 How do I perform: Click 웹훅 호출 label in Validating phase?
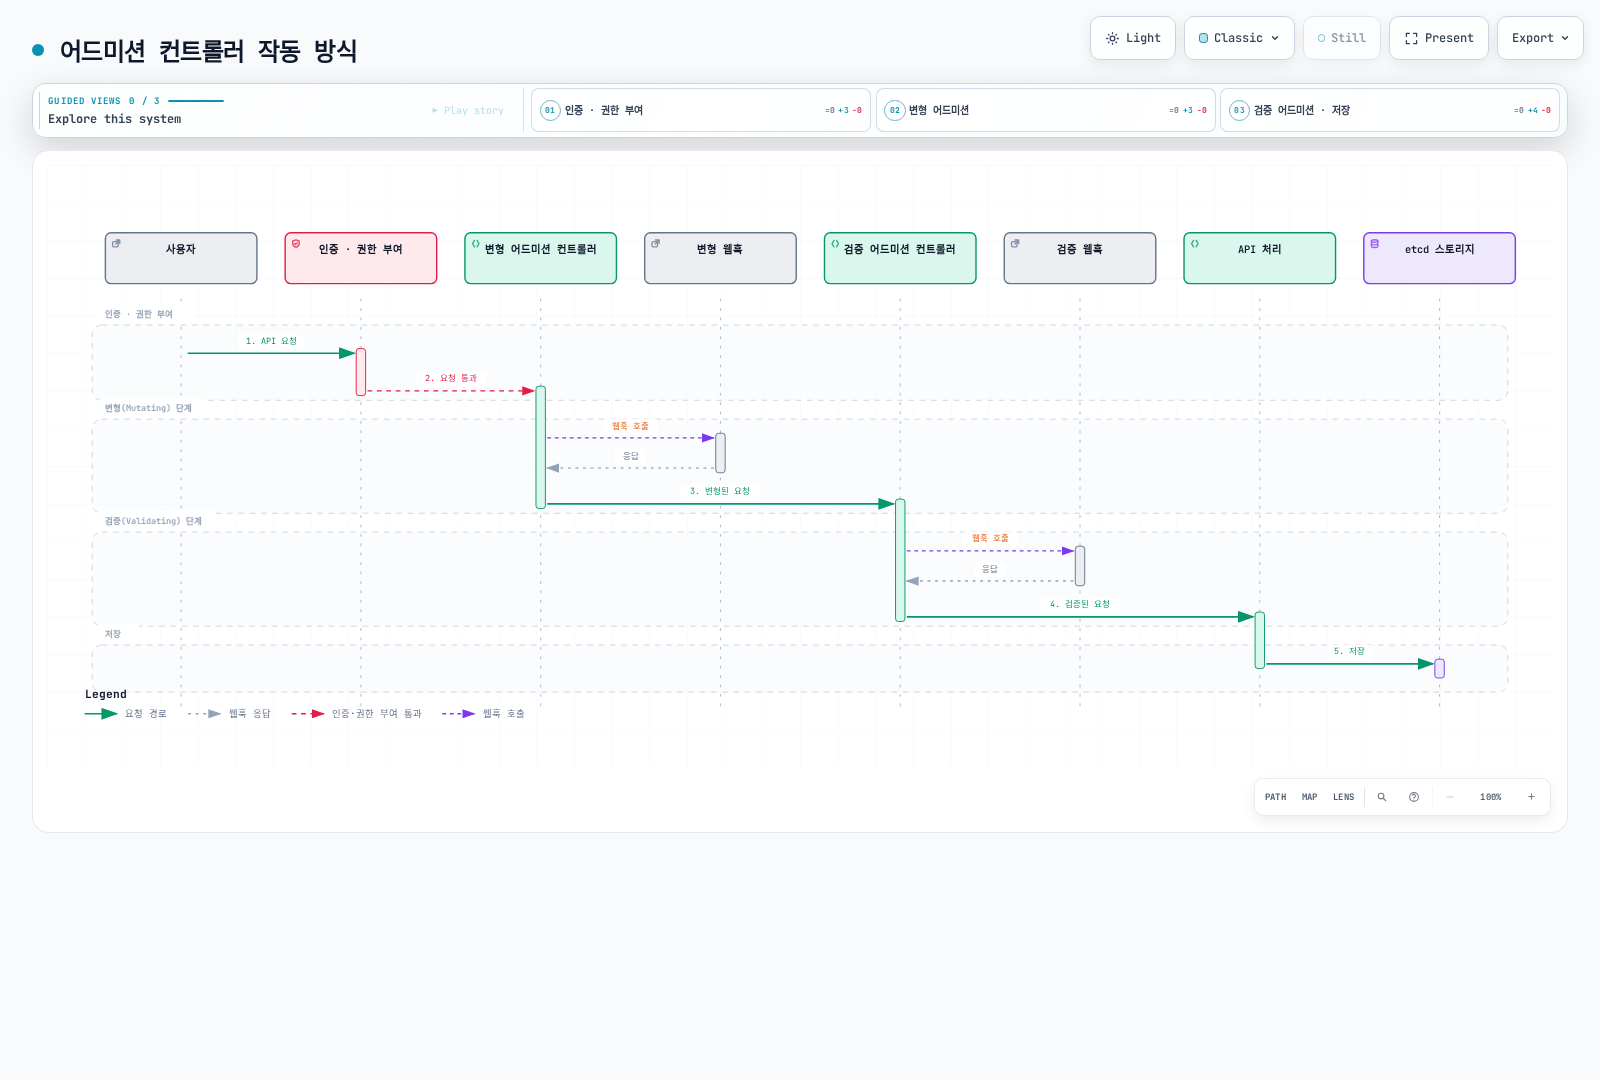990,538
